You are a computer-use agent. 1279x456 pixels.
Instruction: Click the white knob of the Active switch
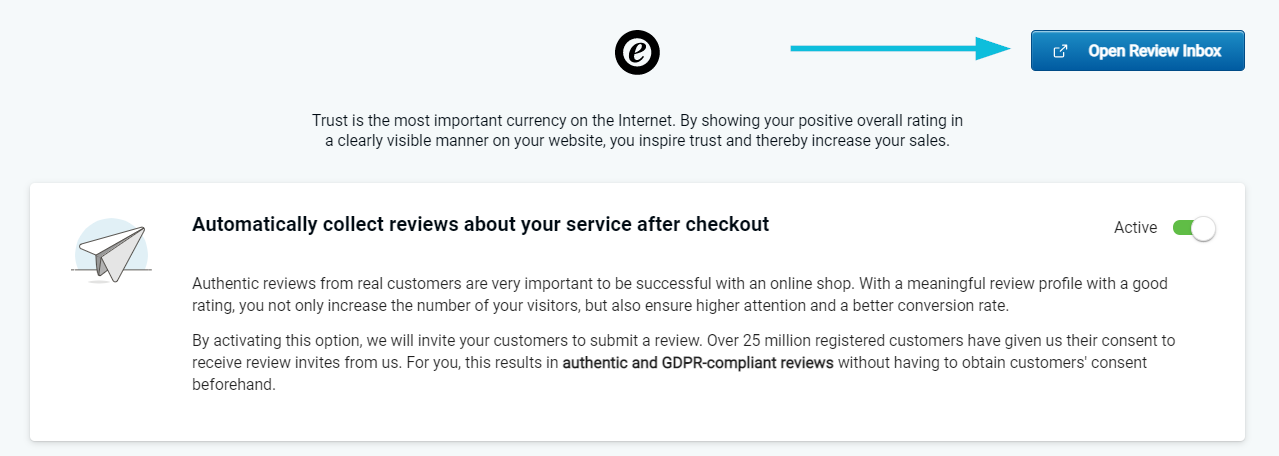[1204, 228]
